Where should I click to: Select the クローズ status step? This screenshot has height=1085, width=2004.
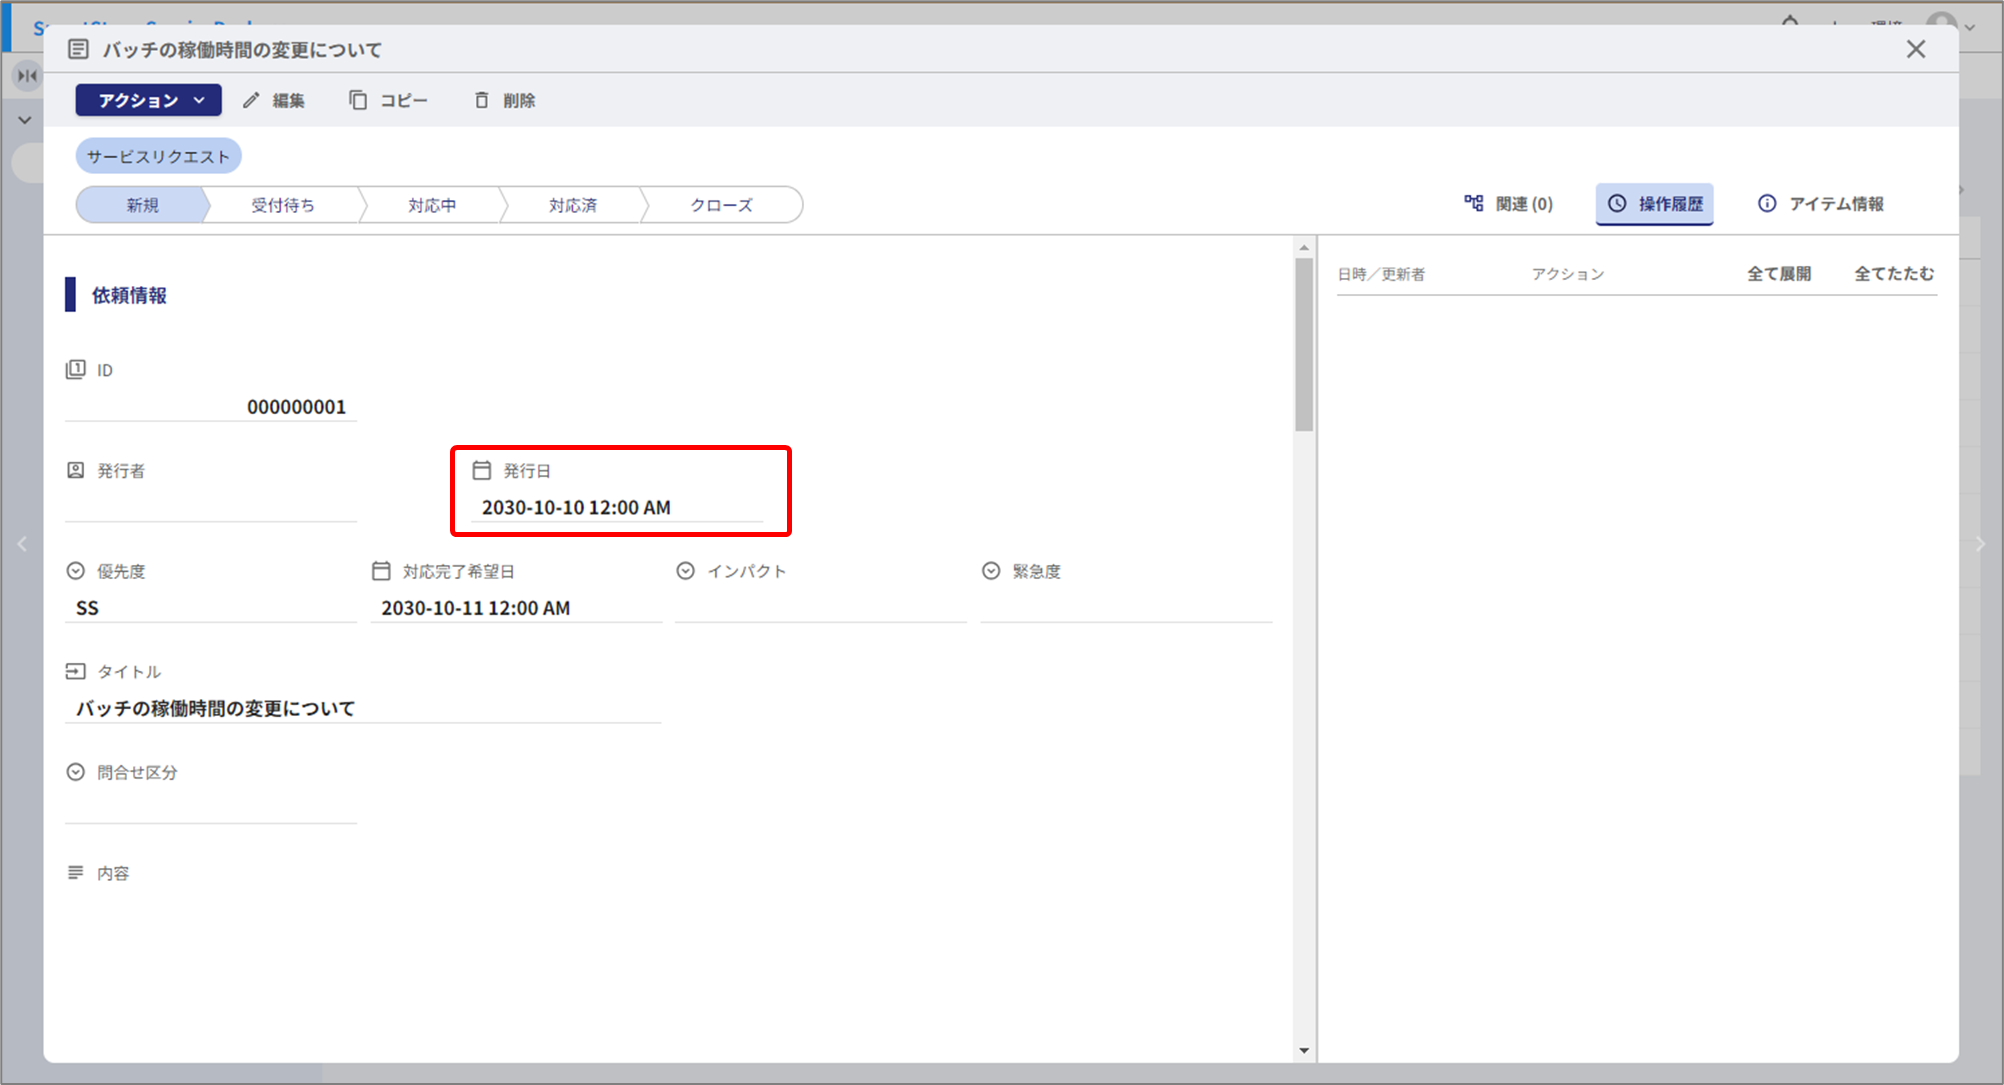tap(721, 205)
